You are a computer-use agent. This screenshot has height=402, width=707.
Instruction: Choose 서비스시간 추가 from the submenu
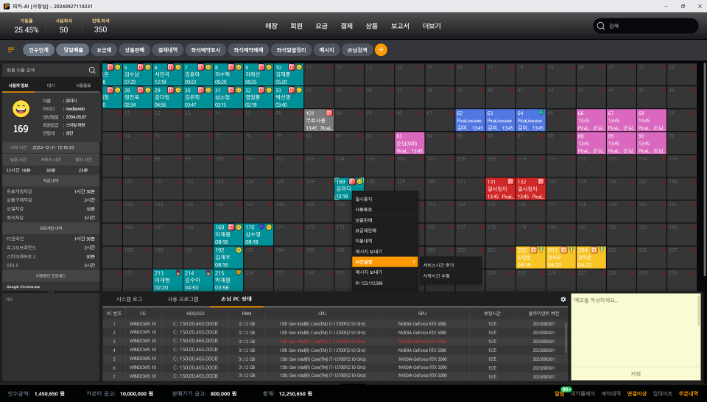(441, 263)
